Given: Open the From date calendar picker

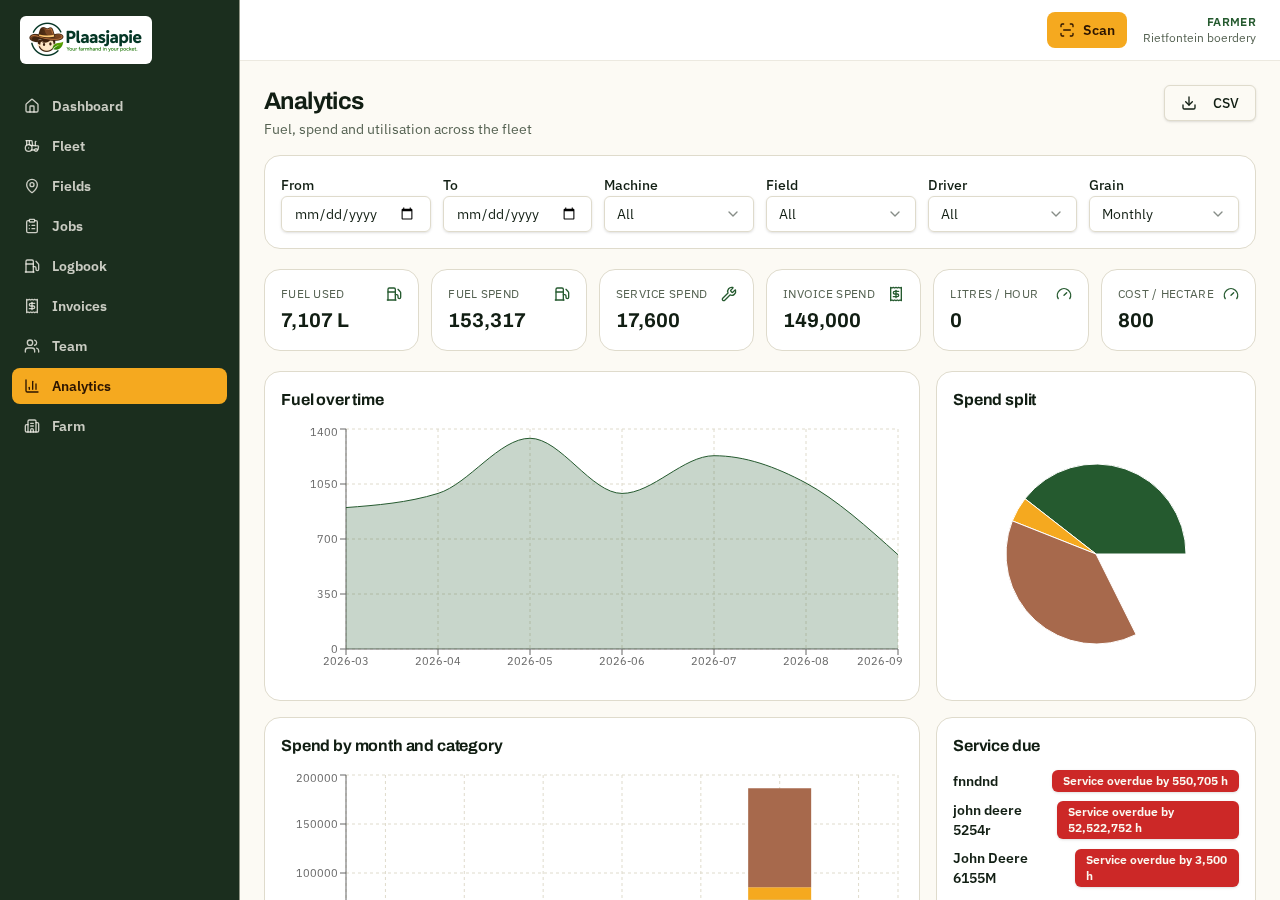Looking at the screenshot, I should click(407, 214).
